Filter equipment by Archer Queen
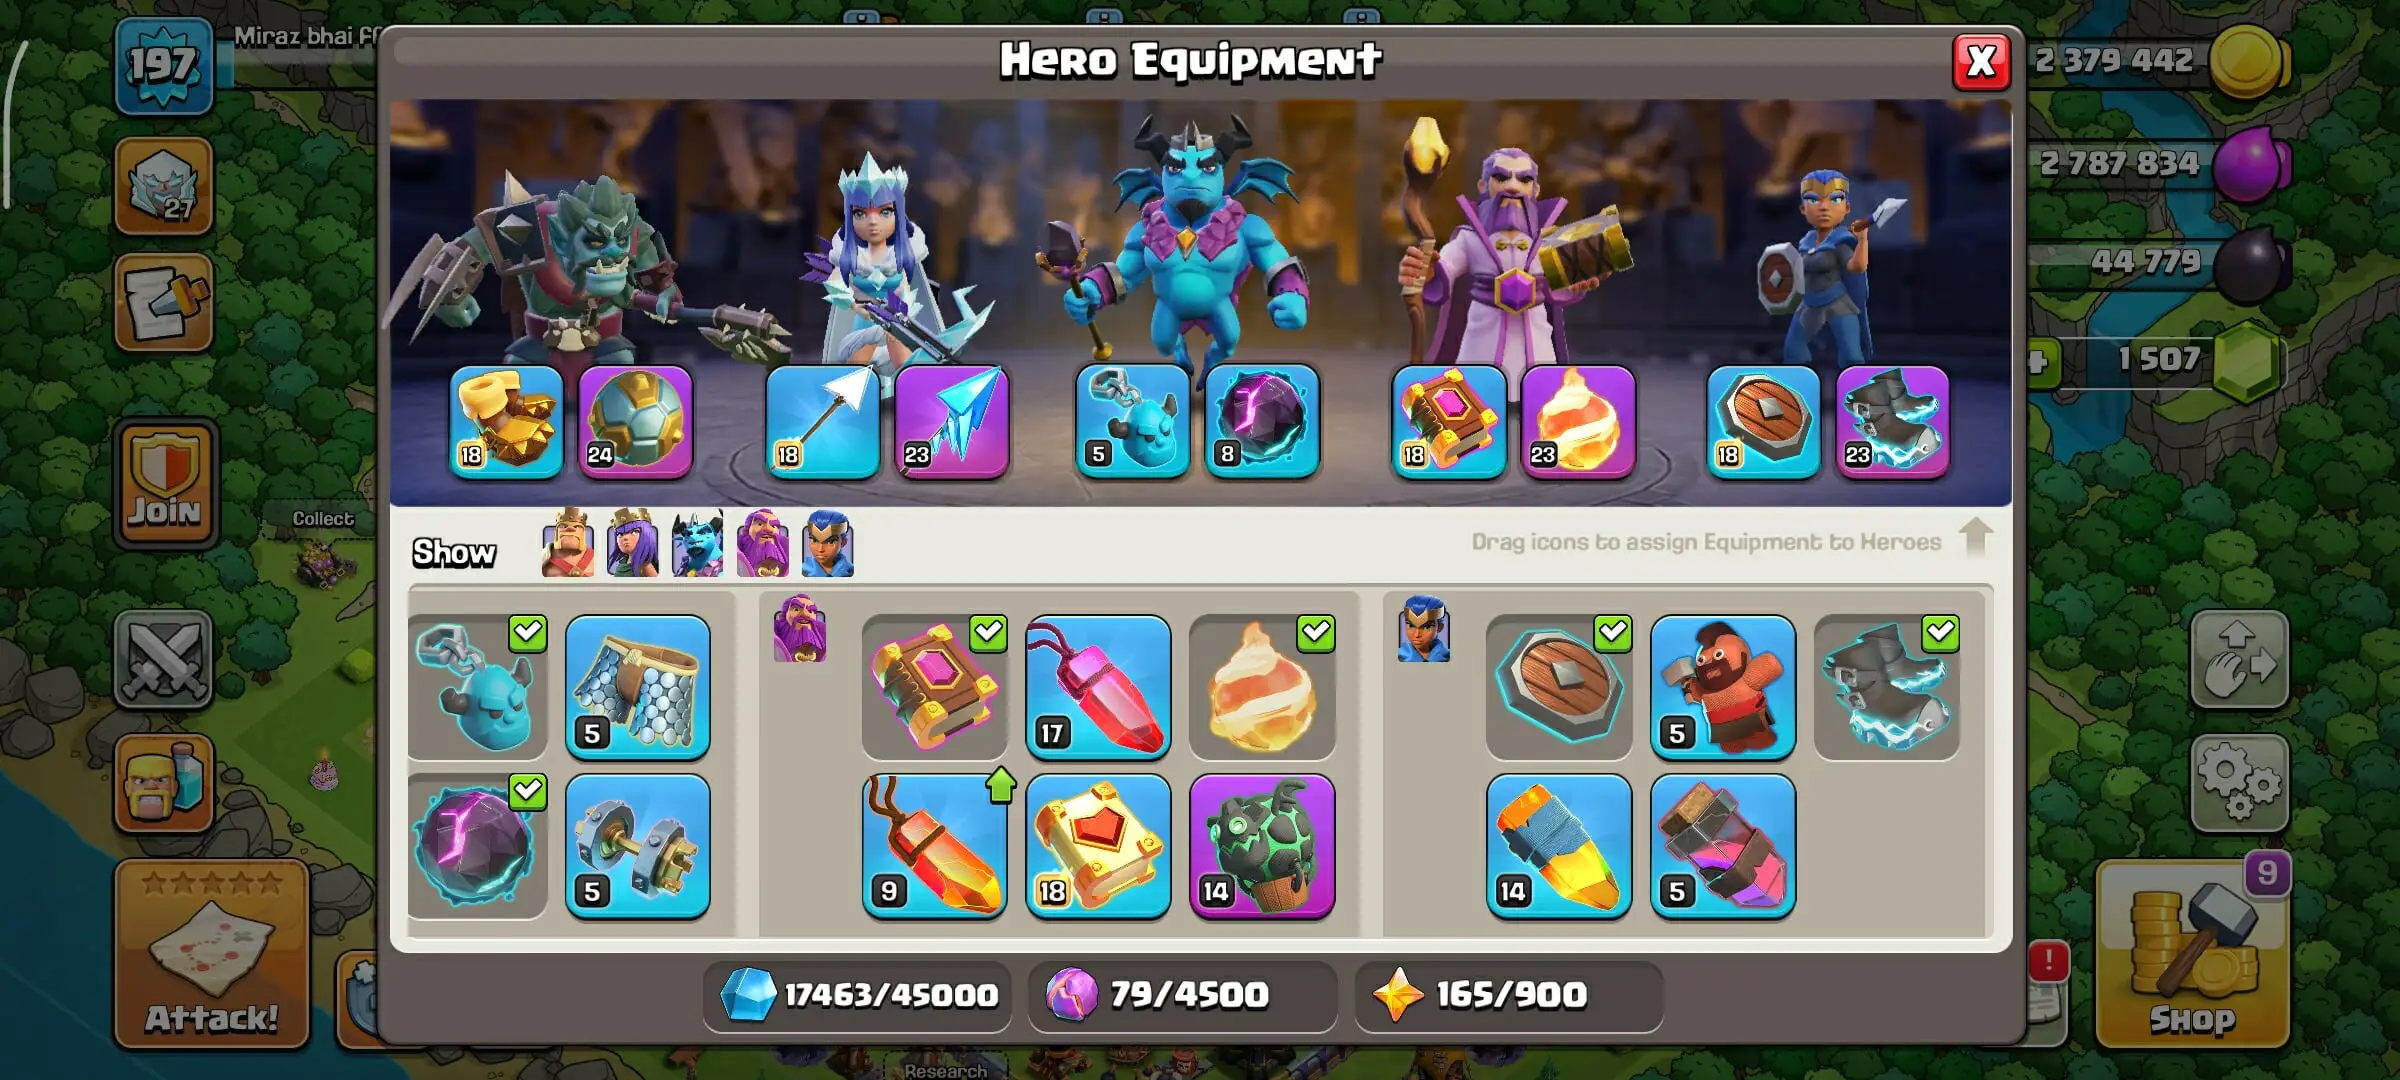 [x=633, y=543]
